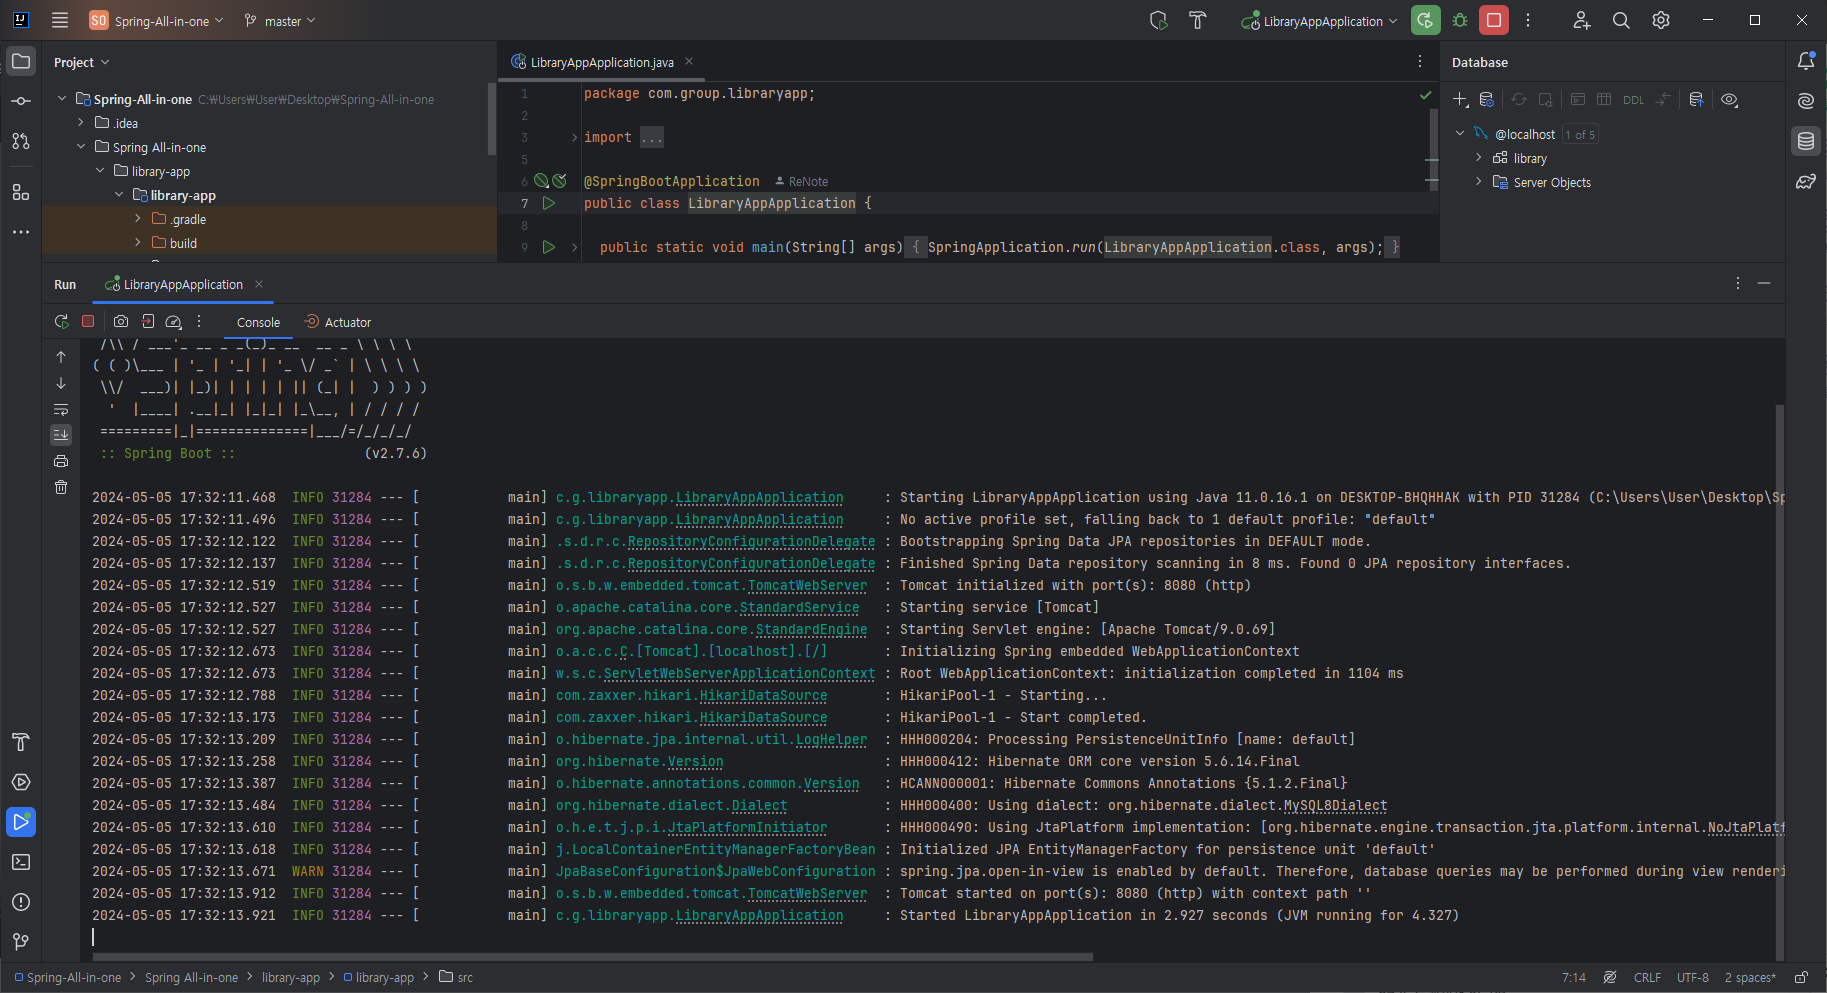
Task: Take thread dump with camera icon
Action: 121,322
